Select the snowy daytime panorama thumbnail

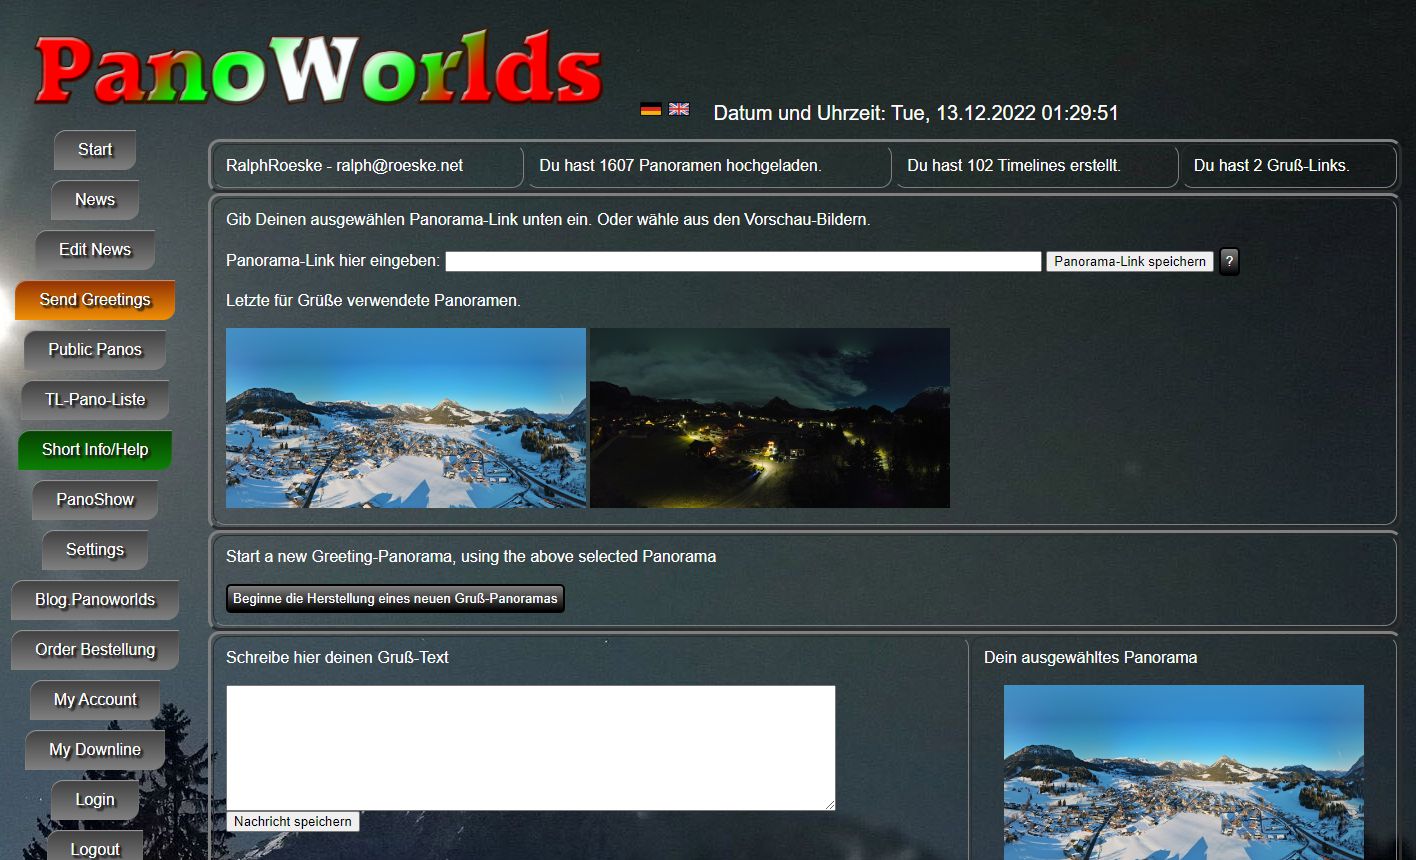(x=406, y=418)
